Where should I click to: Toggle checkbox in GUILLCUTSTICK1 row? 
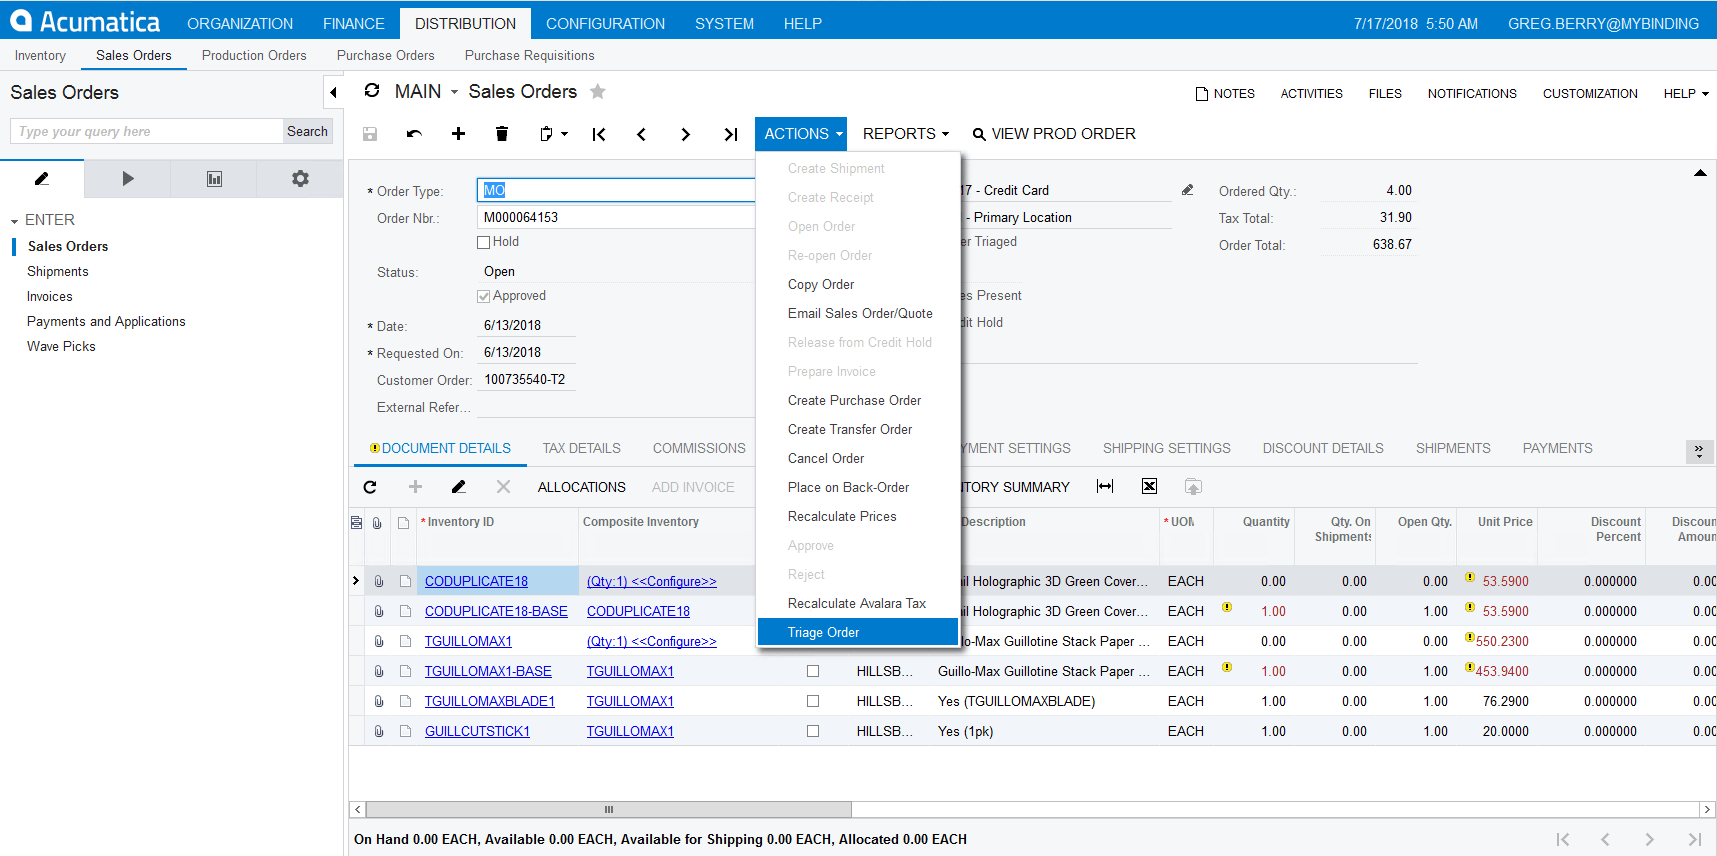(813, 731)
